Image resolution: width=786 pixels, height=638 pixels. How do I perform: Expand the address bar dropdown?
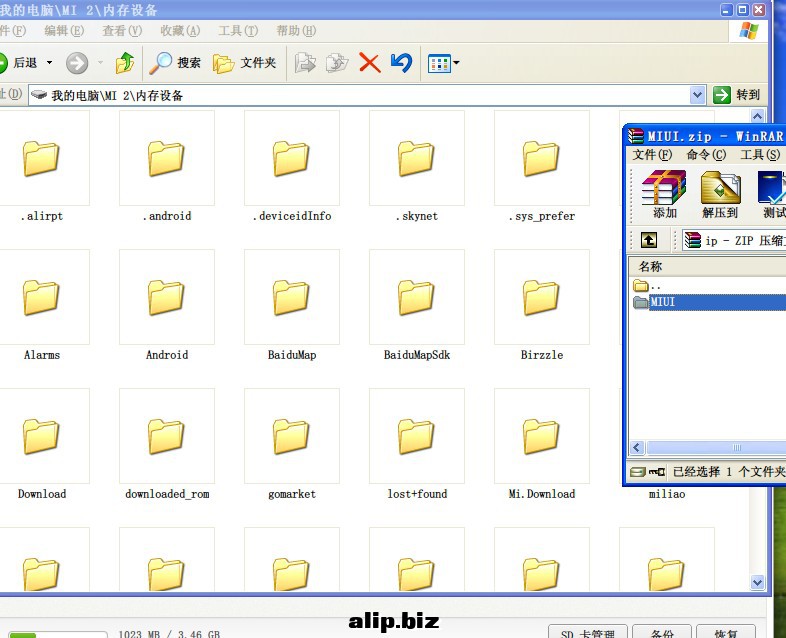(697, 95)
